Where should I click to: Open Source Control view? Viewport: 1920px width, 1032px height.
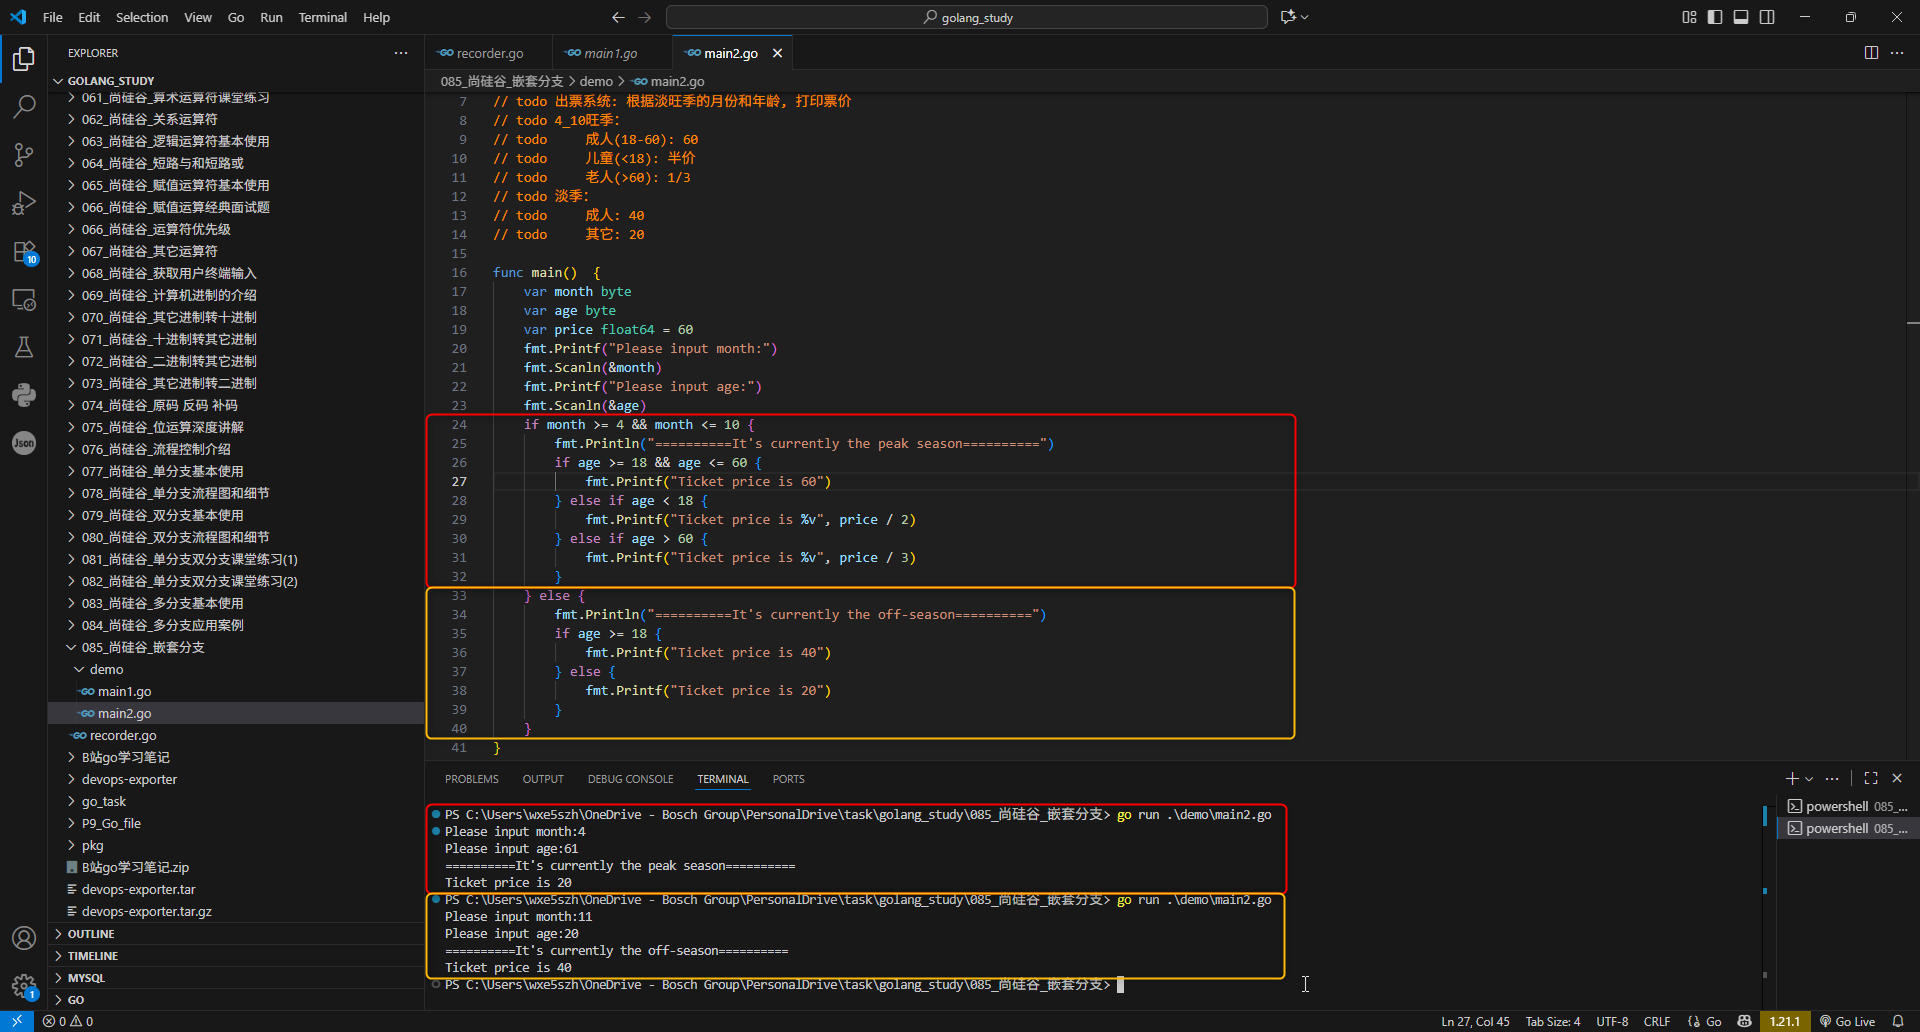tap(24, 154)
